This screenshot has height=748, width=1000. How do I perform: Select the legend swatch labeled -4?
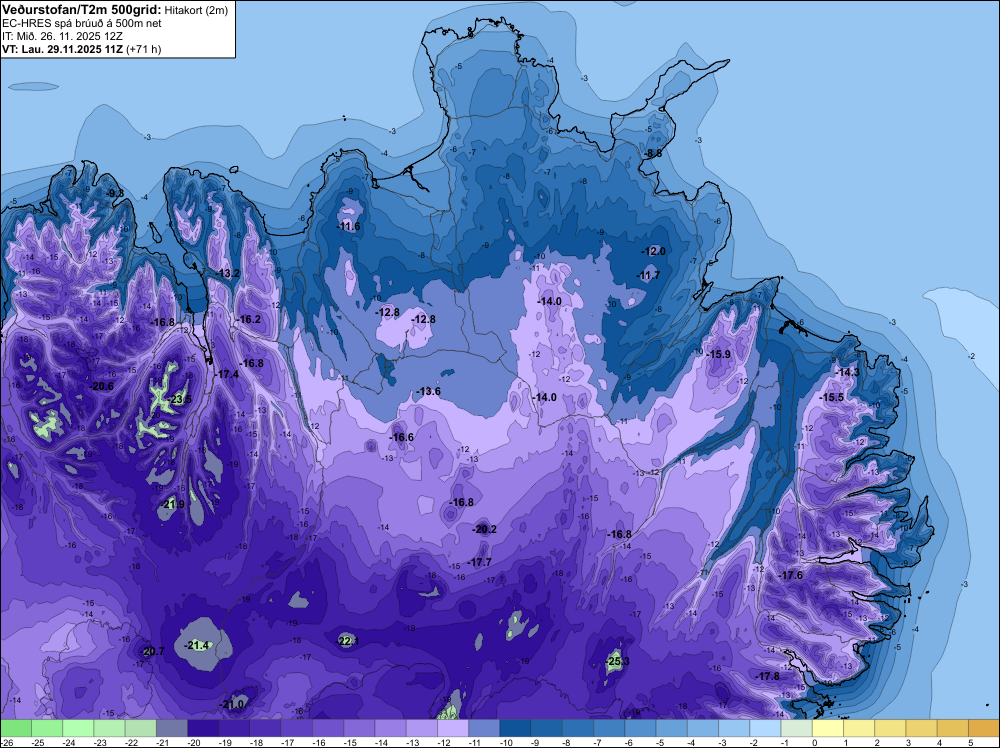[x=703, y=728]
